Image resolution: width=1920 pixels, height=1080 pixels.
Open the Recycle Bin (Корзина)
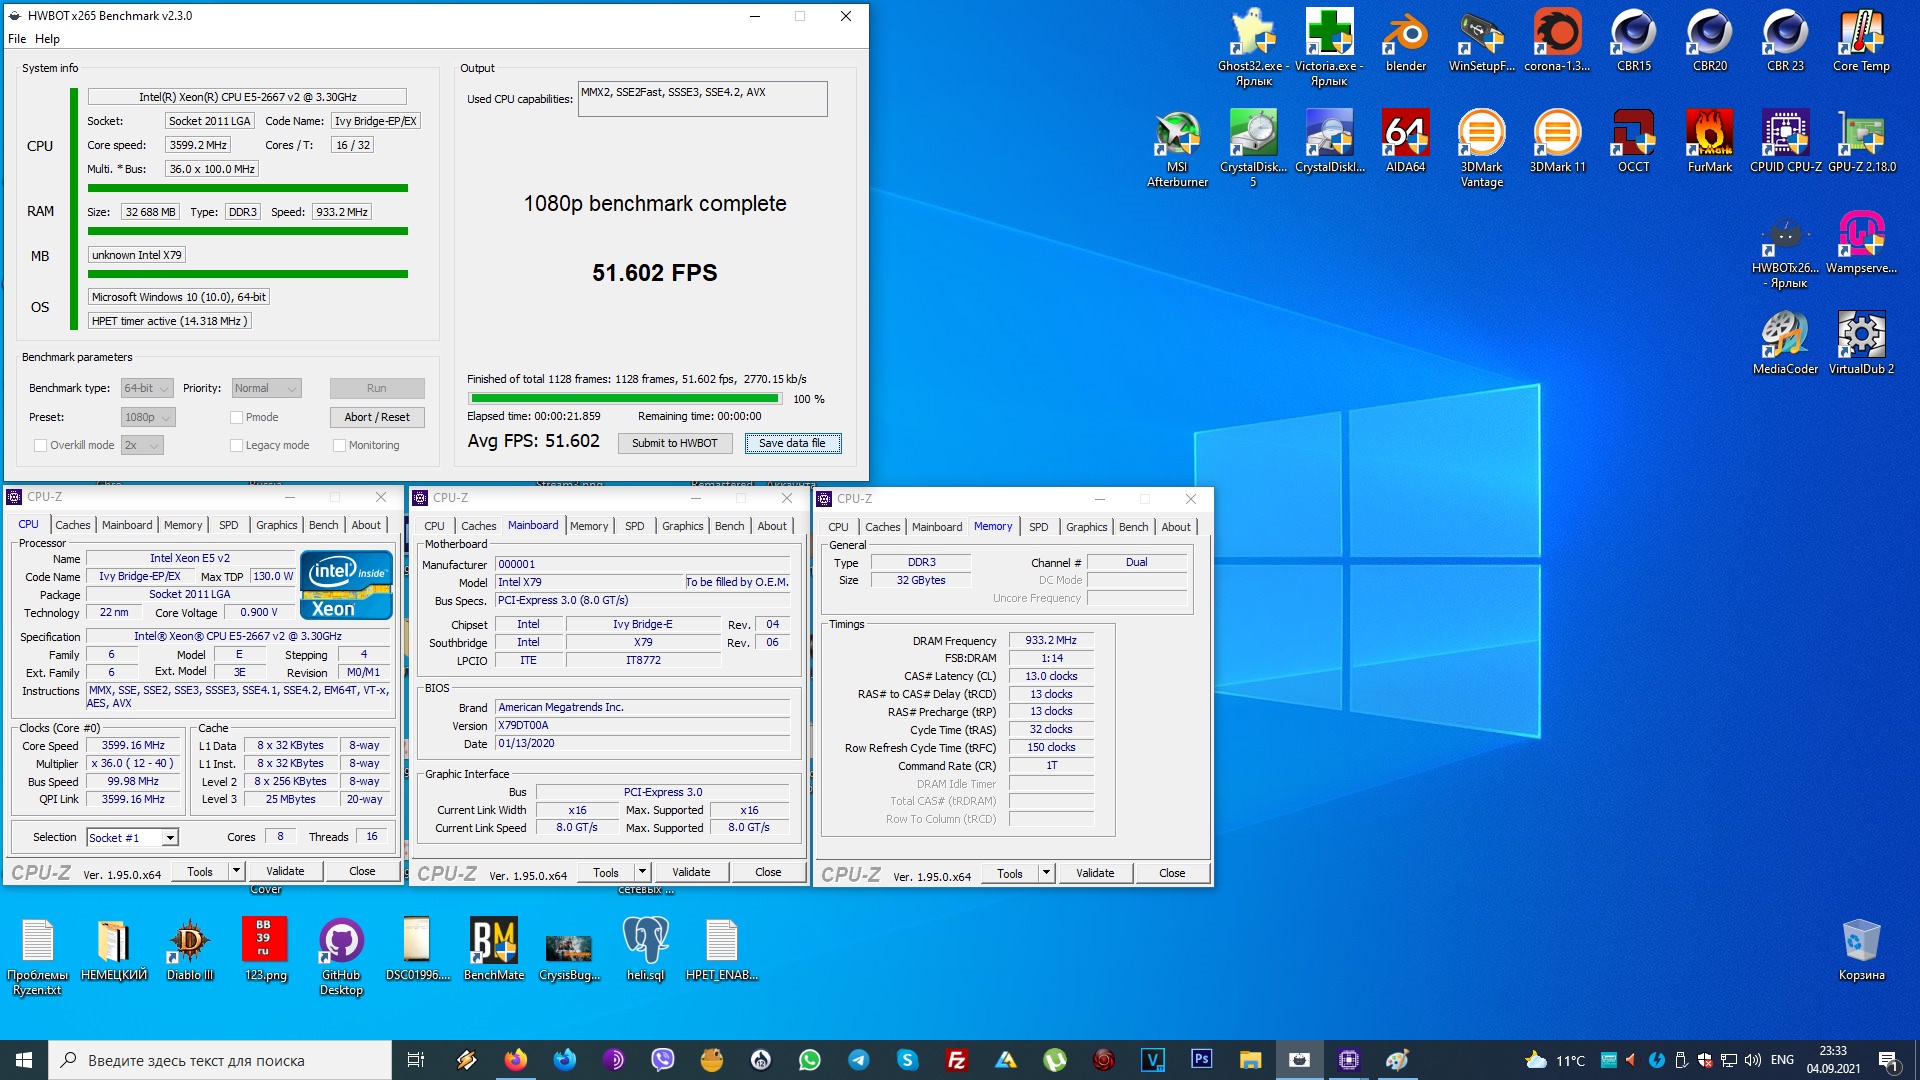click(x=1861, y=950)
